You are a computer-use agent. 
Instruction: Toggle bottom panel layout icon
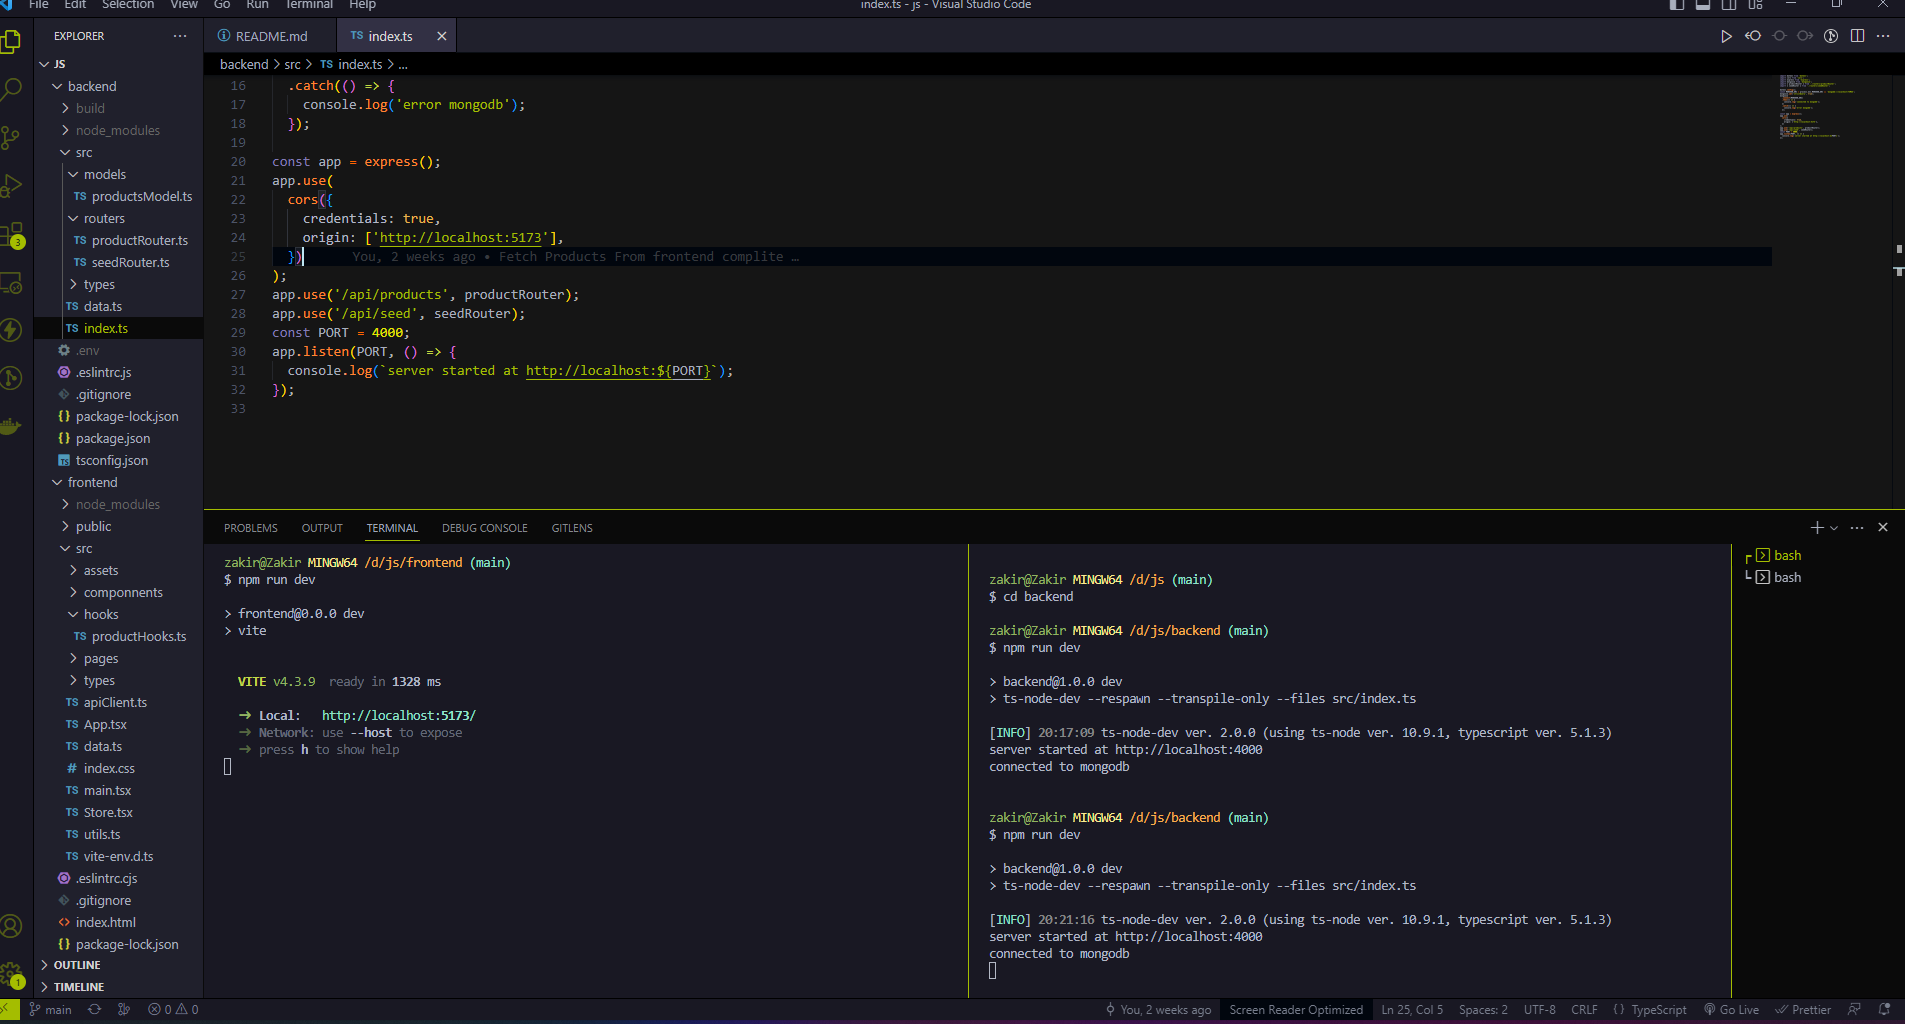1703,5
